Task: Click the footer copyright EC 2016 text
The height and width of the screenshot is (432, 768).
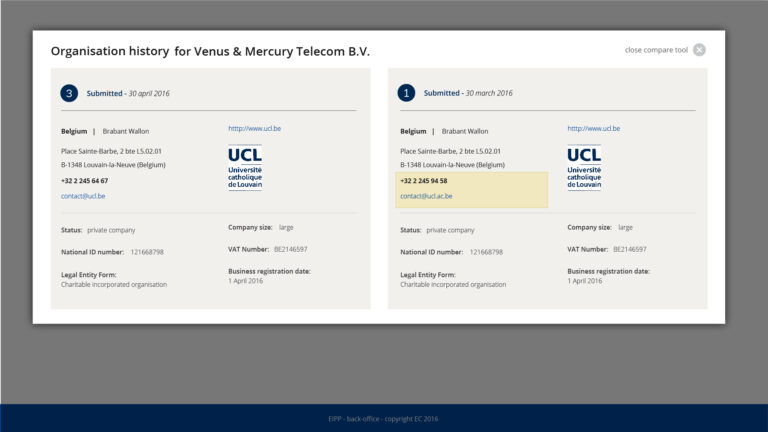Action: (383, 419)
